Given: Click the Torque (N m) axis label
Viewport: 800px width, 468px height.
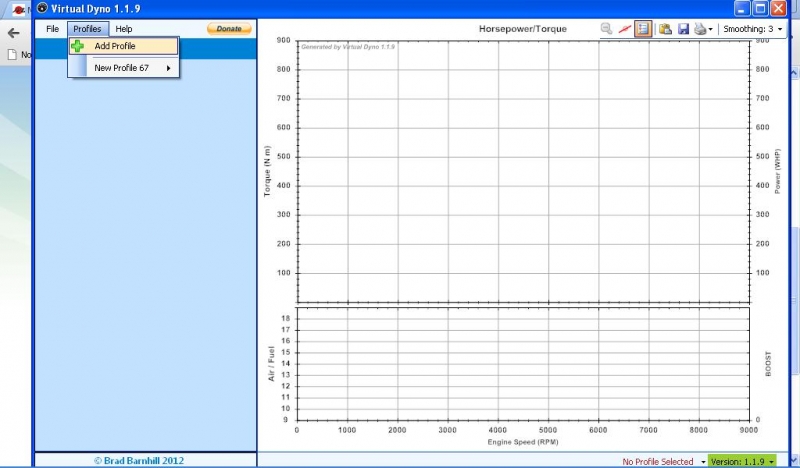Looking at the screenshot, I should pos(267,171).
